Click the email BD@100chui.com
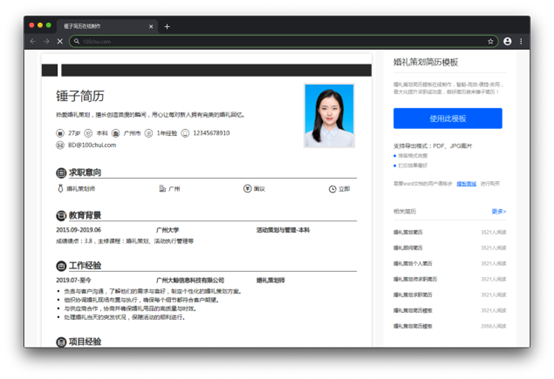554x379 pixels. point(92,145)
